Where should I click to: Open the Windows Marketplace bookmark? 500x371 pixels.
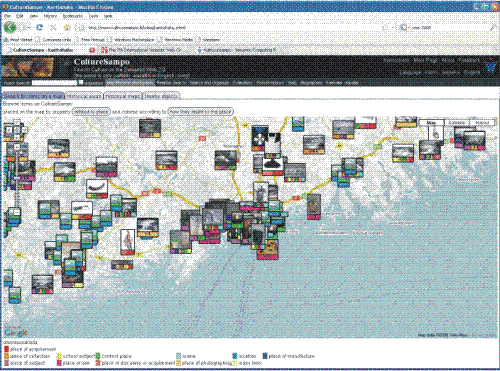pos(132,40)
